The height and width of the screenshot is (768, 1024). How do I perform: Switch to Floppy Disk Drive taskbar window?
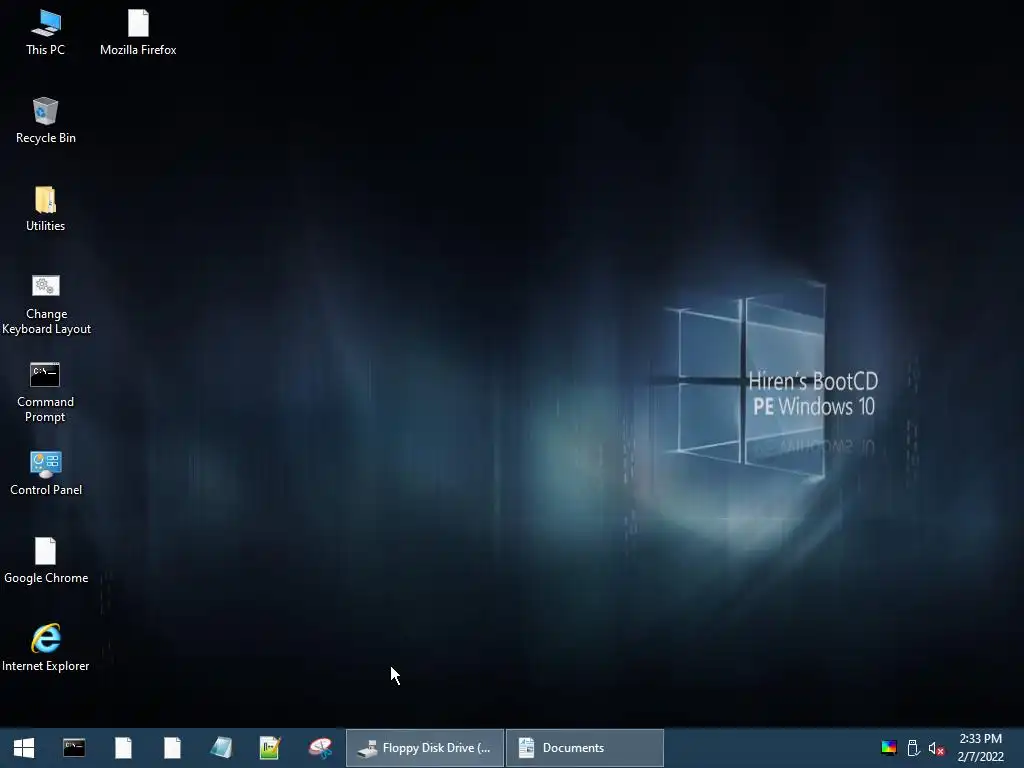pyautogui.click(x=424, y=748)
